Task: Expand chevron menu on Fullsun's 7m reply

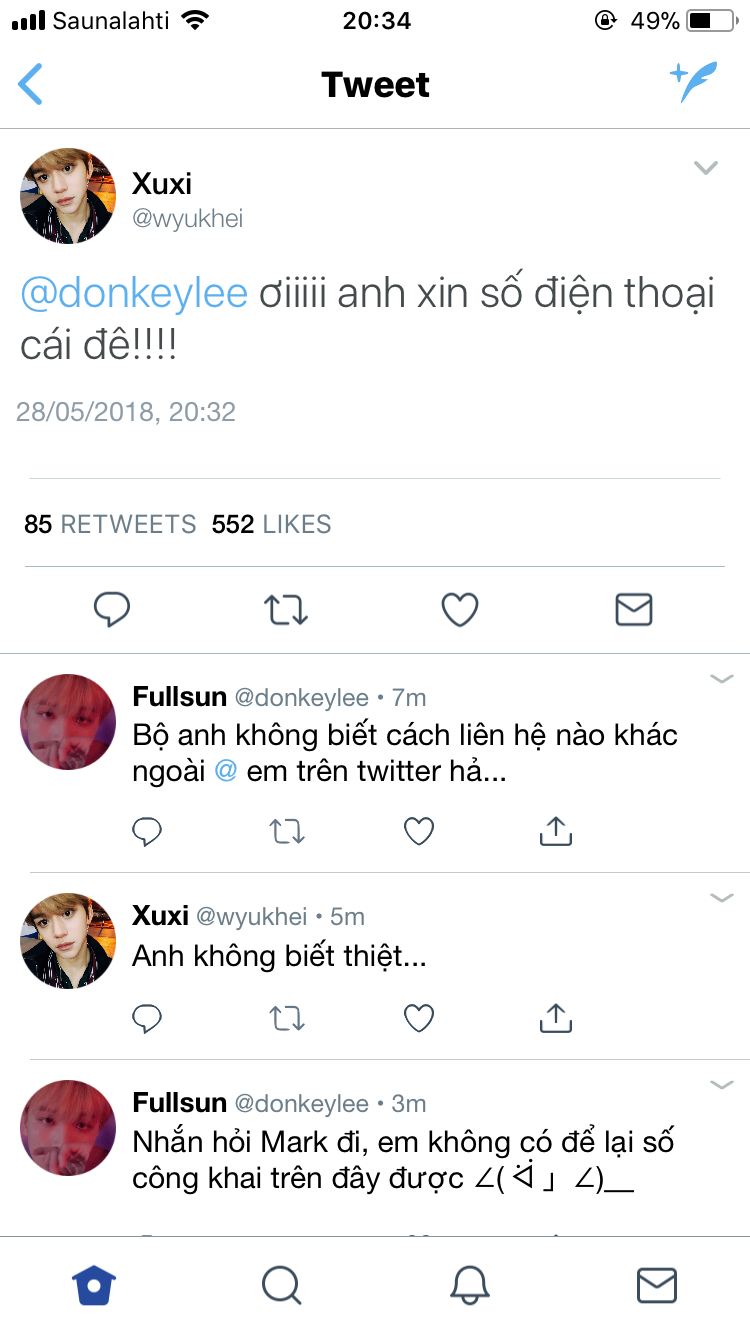Action: (x=721, y=680)
